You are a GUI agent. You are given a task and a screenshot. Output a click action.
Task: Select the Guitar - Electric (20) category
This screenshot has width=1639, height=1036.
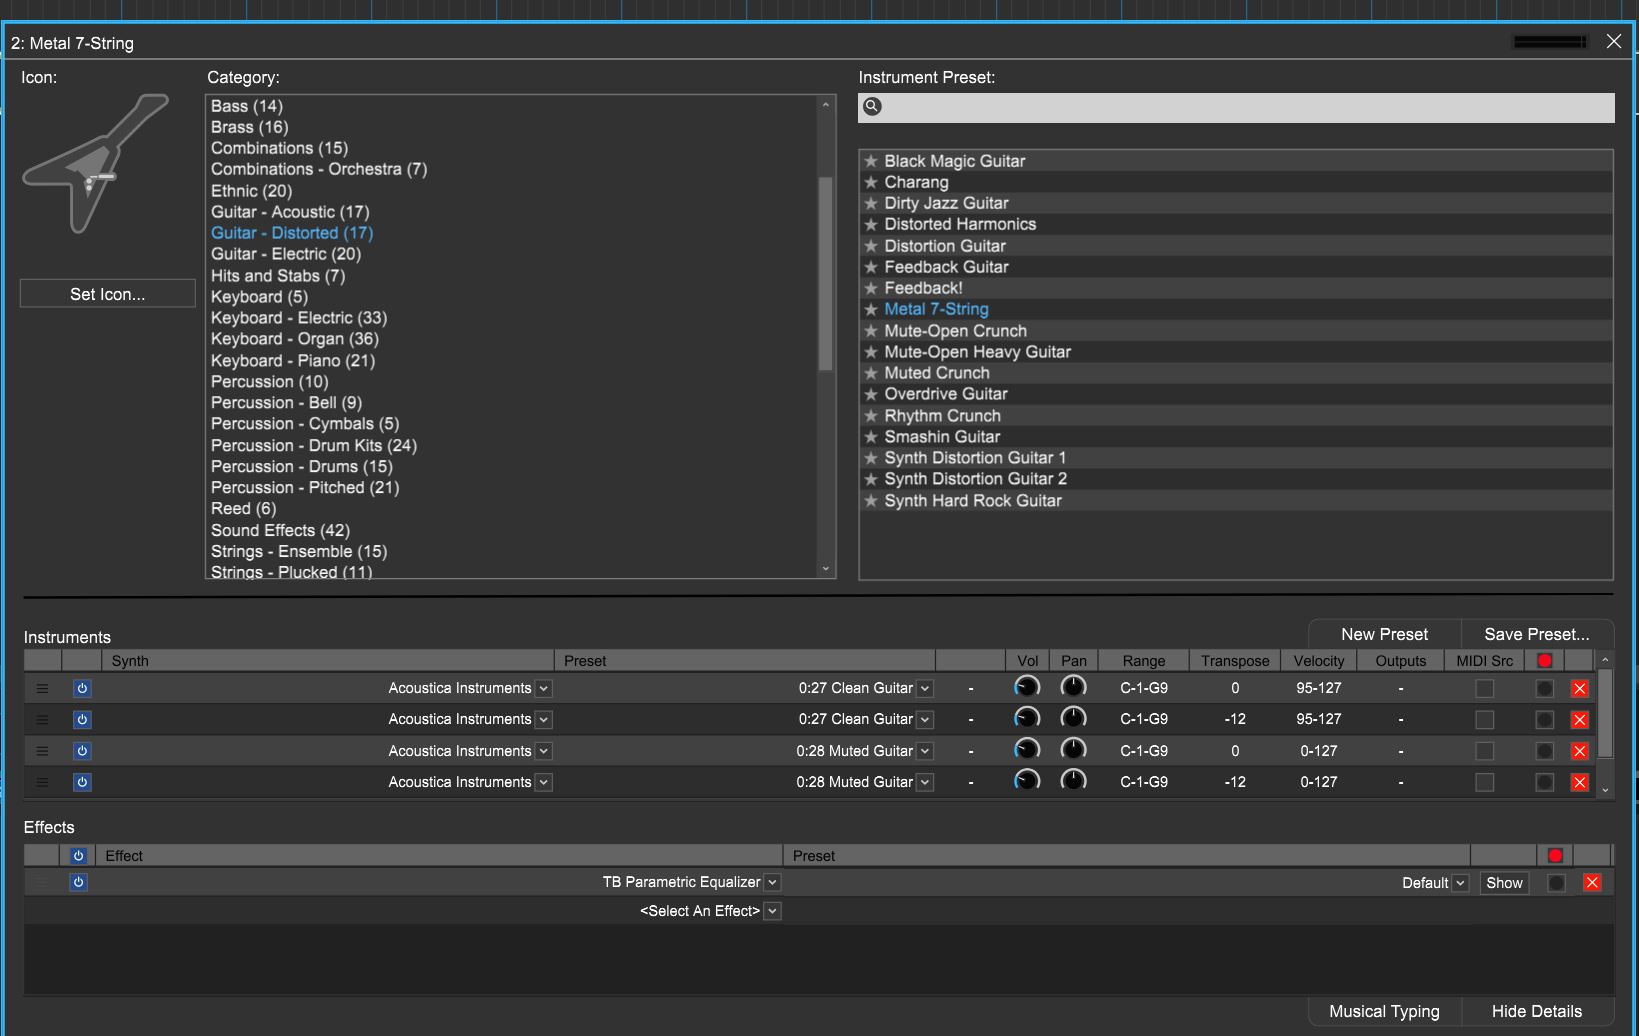point(286,254)
